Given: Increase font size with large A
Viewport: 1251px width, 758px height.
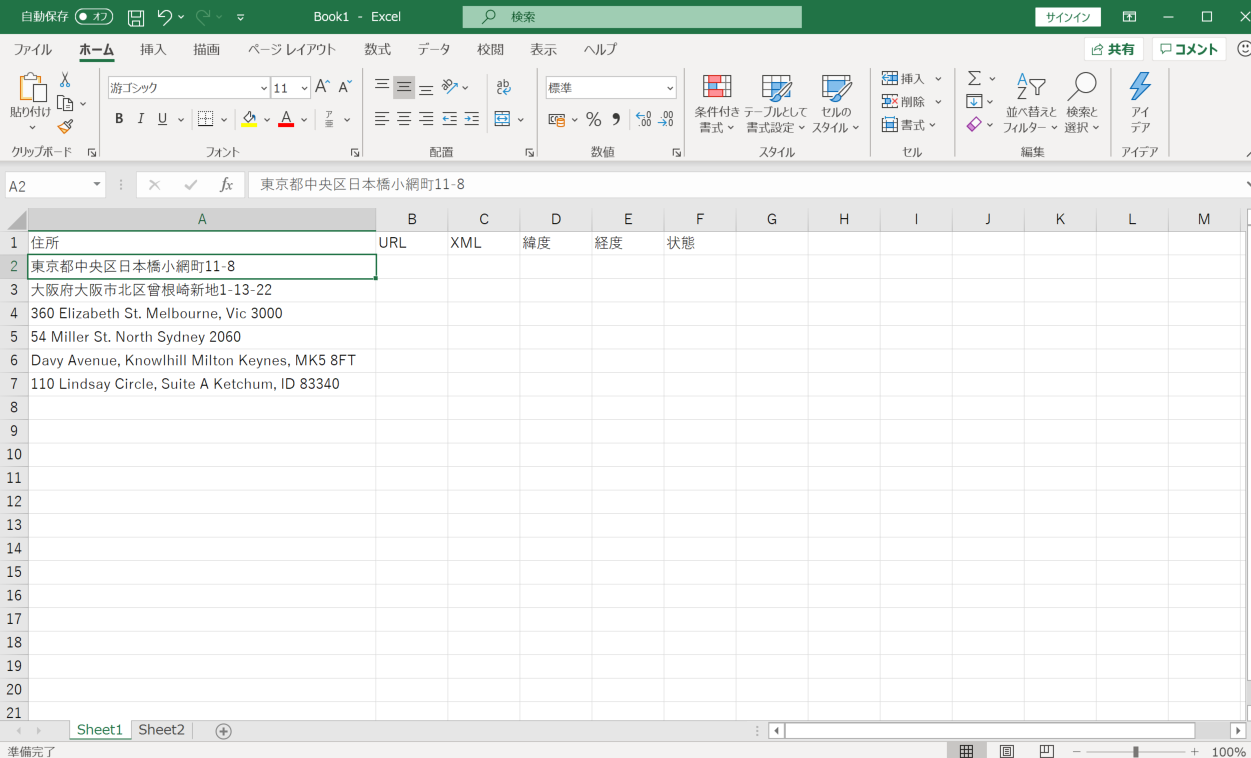Looking at the screenshot, I should coord(322,88).
